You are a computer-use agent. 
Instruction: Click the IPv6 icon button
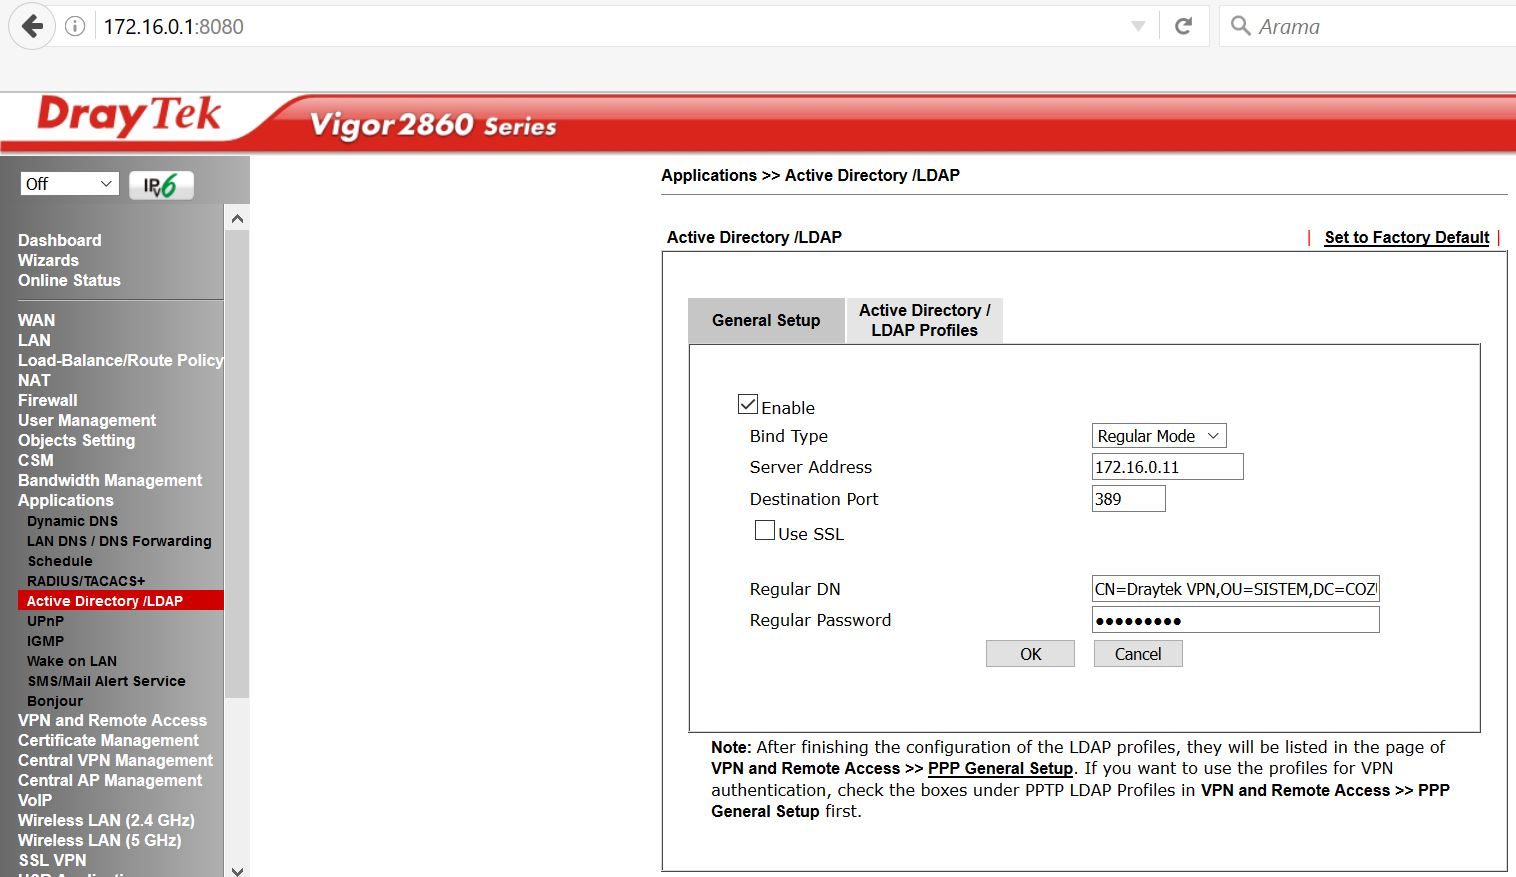tap(160, 185)
